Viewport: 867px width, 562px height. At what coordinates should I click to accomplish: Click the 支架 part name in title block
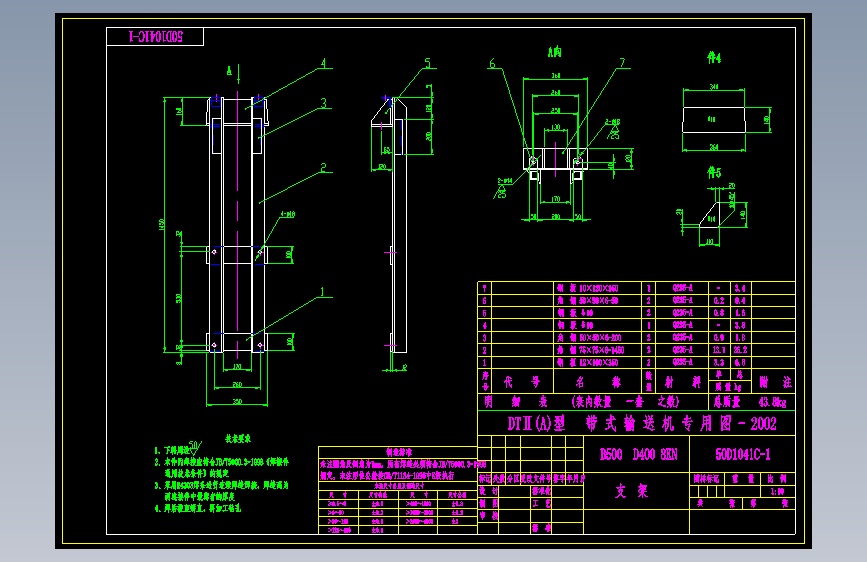[x=631, y=491]
